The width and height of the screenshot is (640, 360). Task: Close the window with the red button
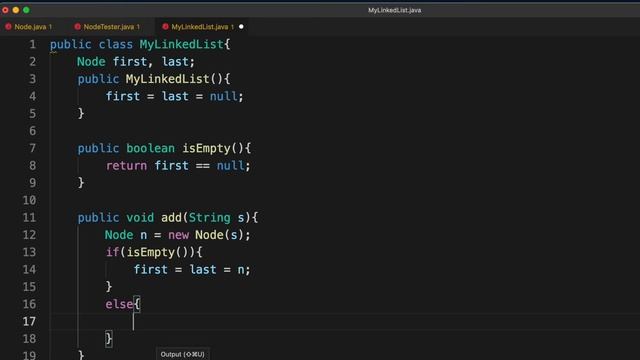coord(5,10)
